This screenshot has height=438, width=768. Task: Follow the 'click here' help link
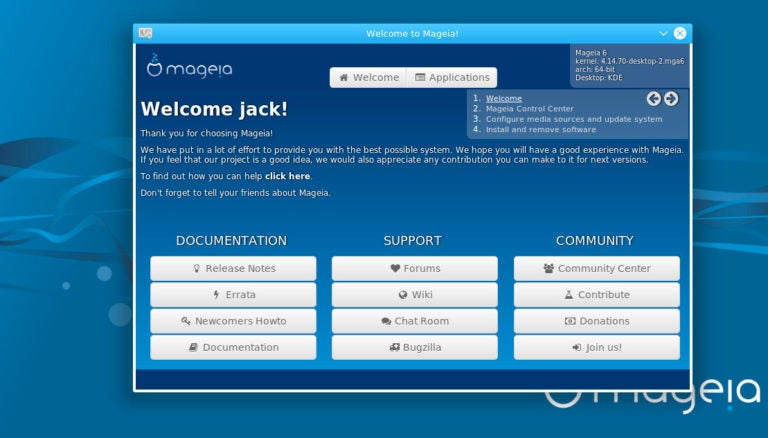(288, 176)
